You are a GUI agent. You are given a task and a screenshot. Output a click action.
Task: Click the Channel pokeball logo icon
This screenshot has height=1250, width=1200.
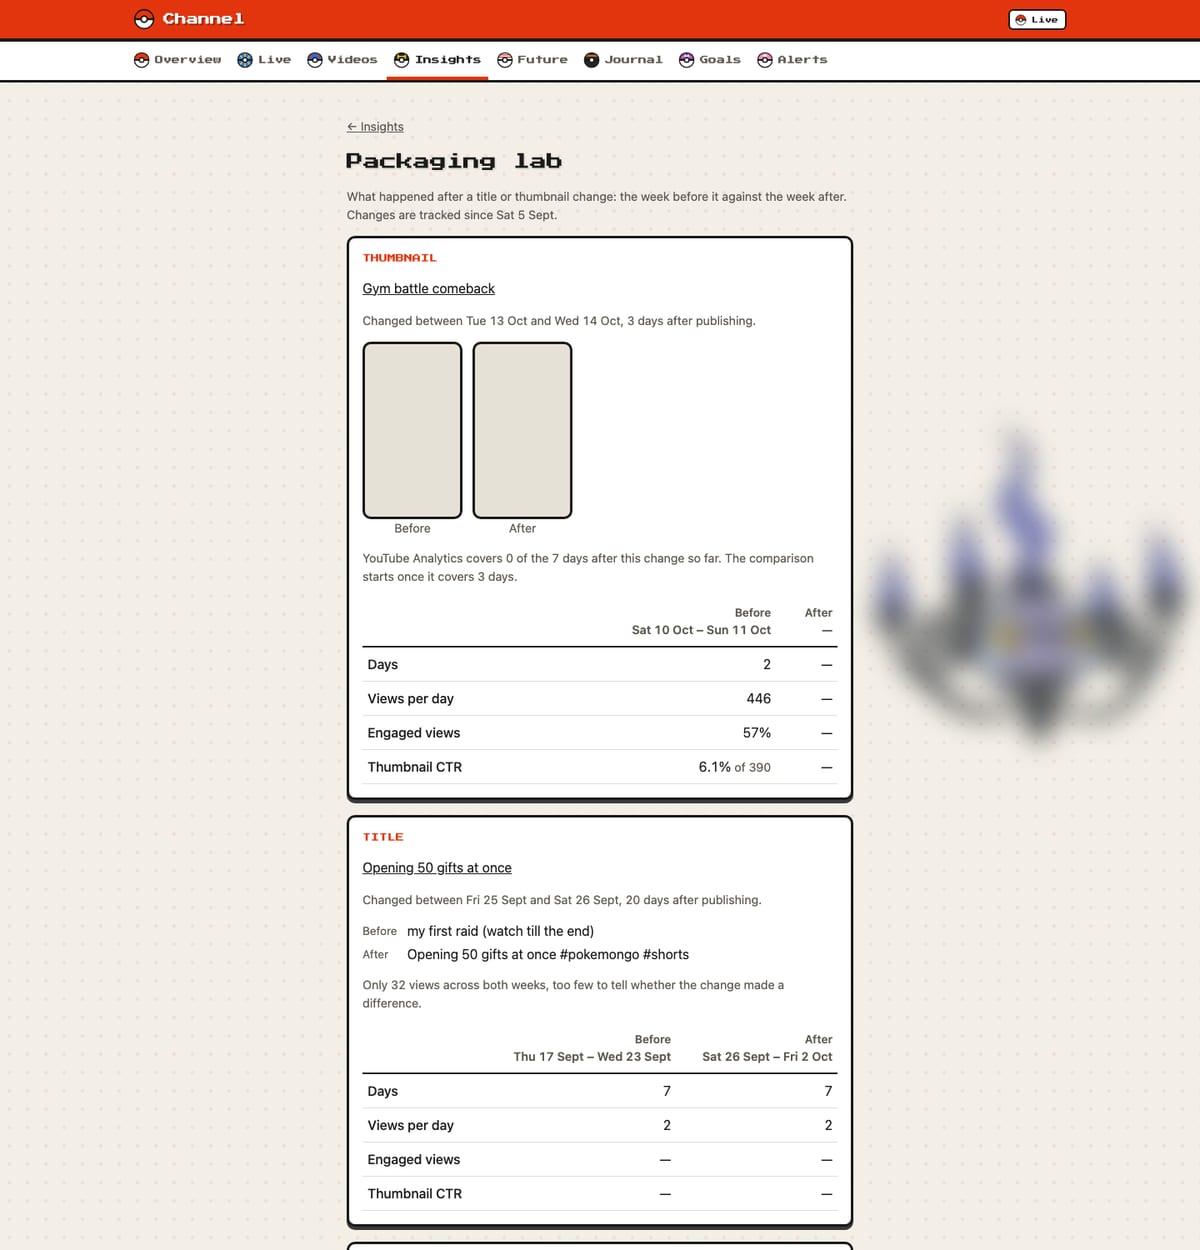(144, 19)
